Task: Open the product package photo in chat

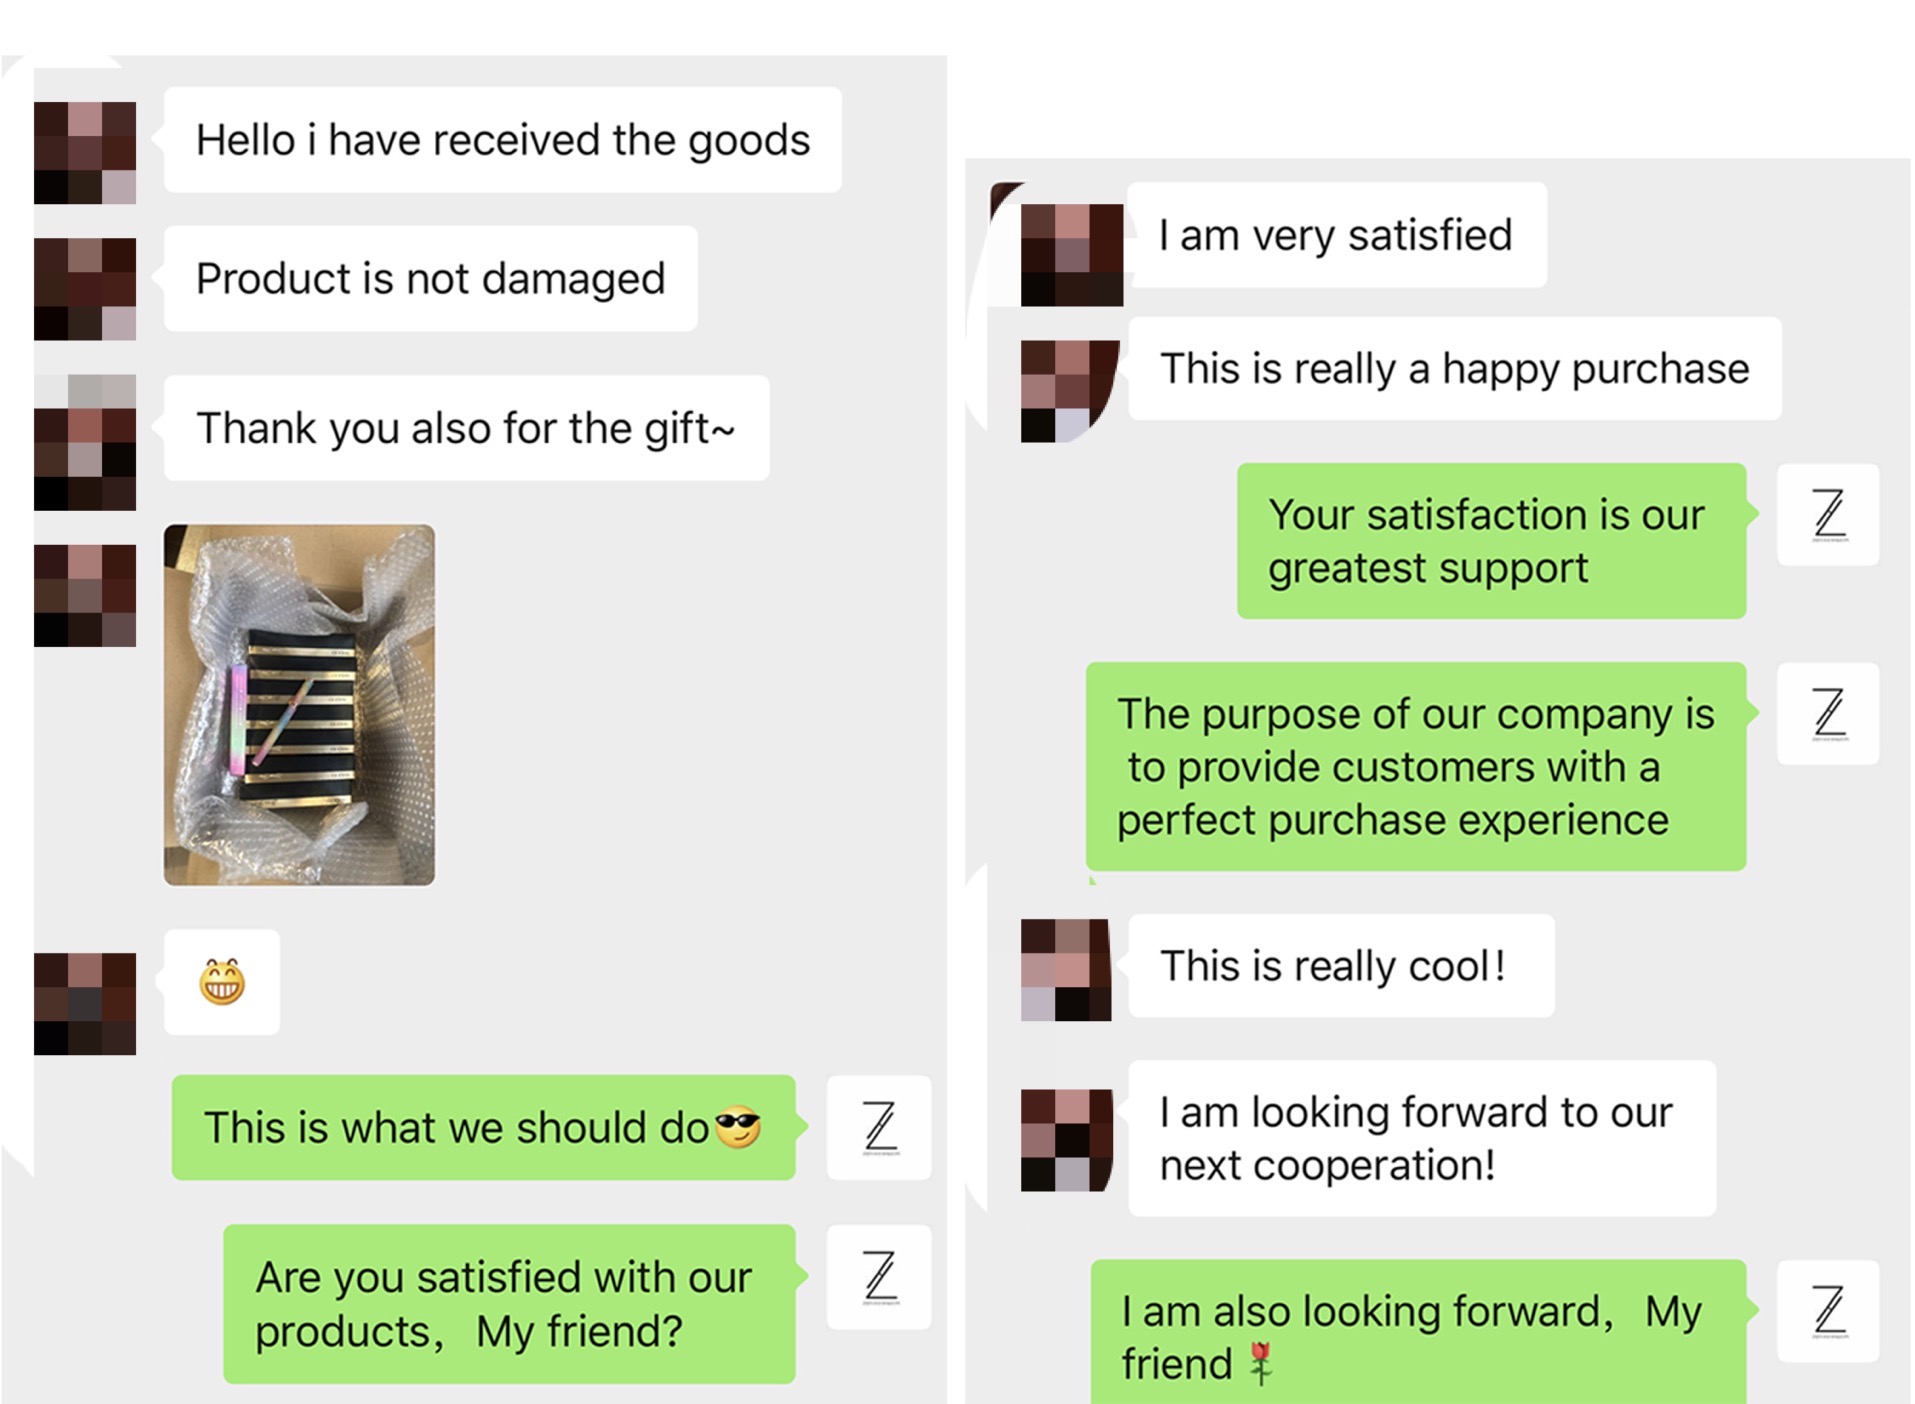Action: click(x=299, y=705)
